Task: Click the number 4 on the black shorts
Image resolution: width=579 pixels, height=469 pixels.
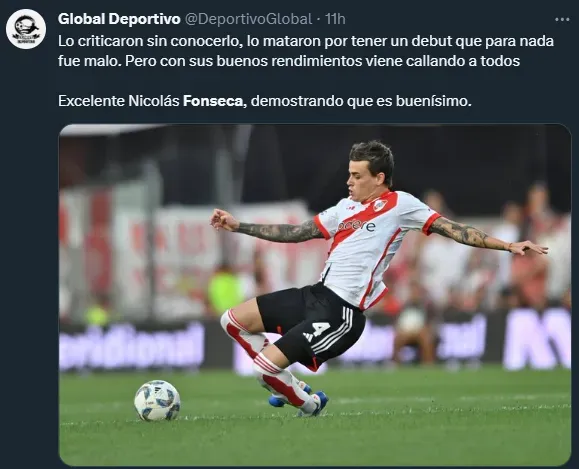Action: 319,328
